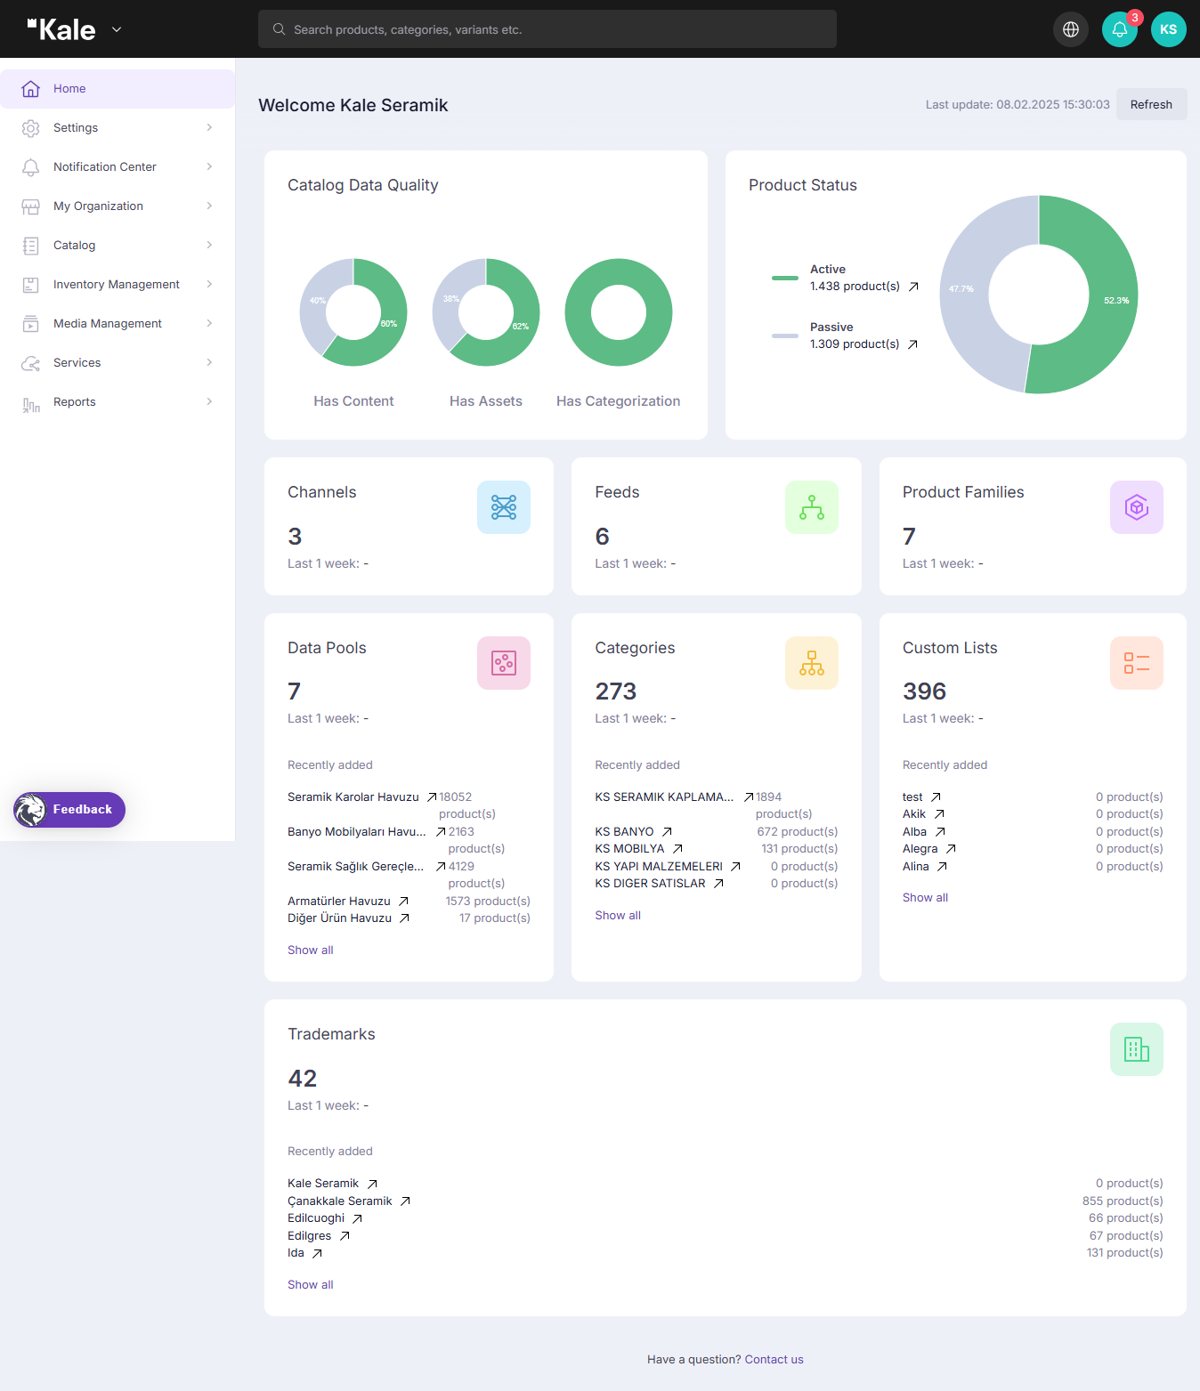Viewport: 1200px width, 1391px height.
Task: Click Show all under Custom Lists
Action: point(925,898)
